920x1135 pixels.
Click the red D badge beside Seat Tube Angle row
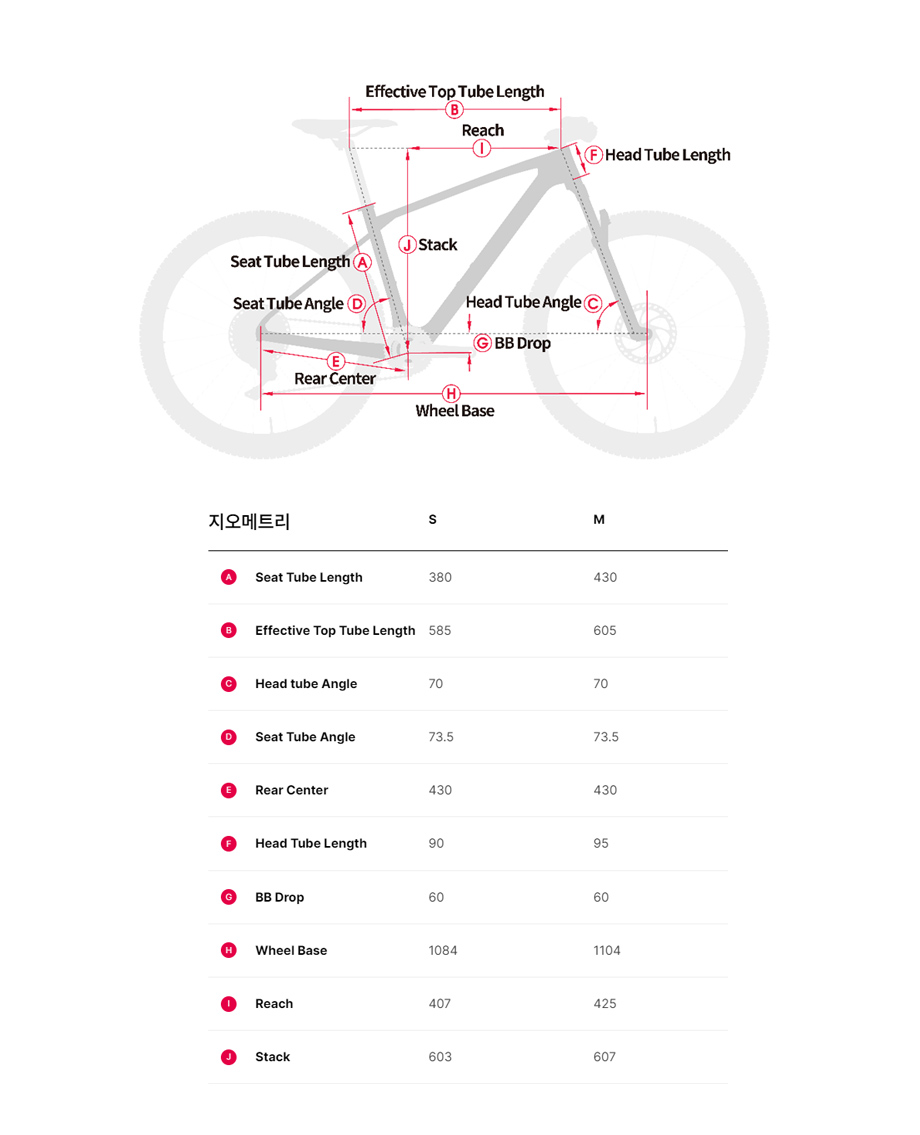[x=229, y=737]
